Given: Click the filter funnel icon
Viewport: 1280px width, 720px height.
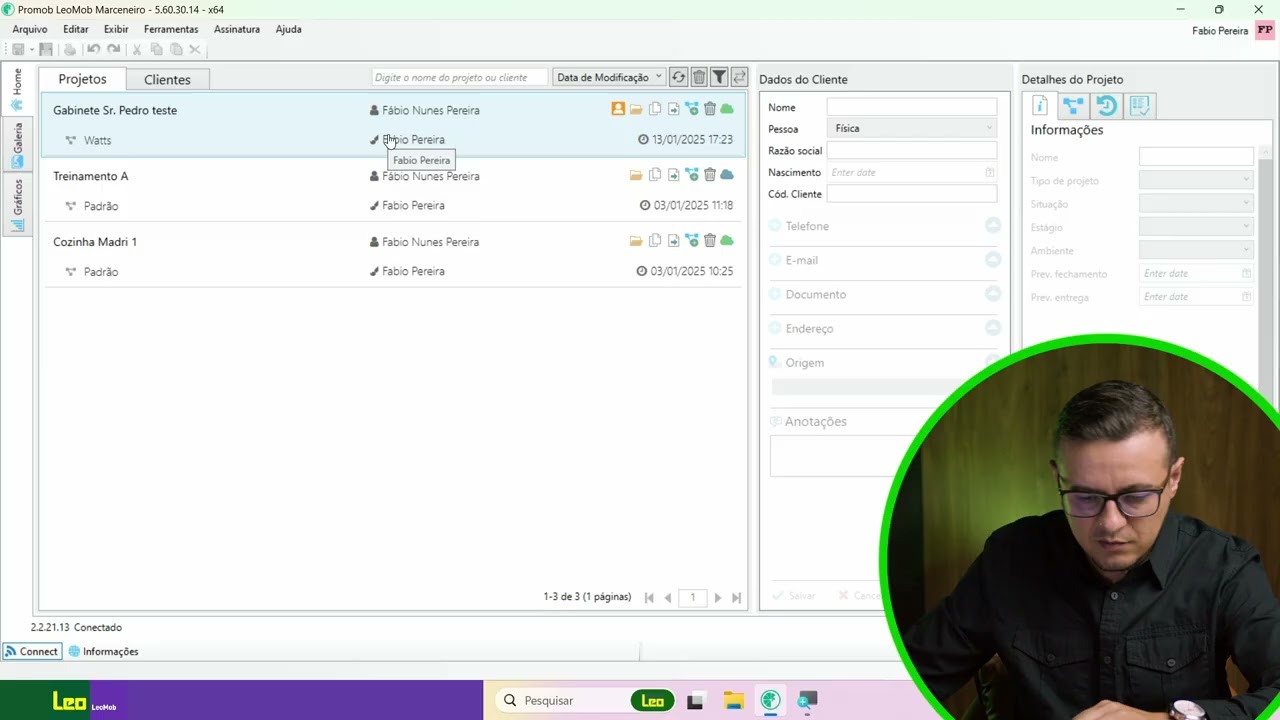Looking at the screenshot, I should 719,77.
